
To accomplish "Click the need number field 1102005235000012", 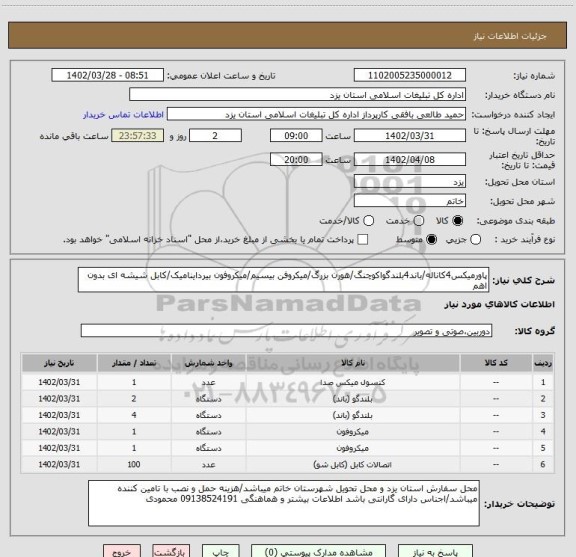I will [x=410, y=75].
